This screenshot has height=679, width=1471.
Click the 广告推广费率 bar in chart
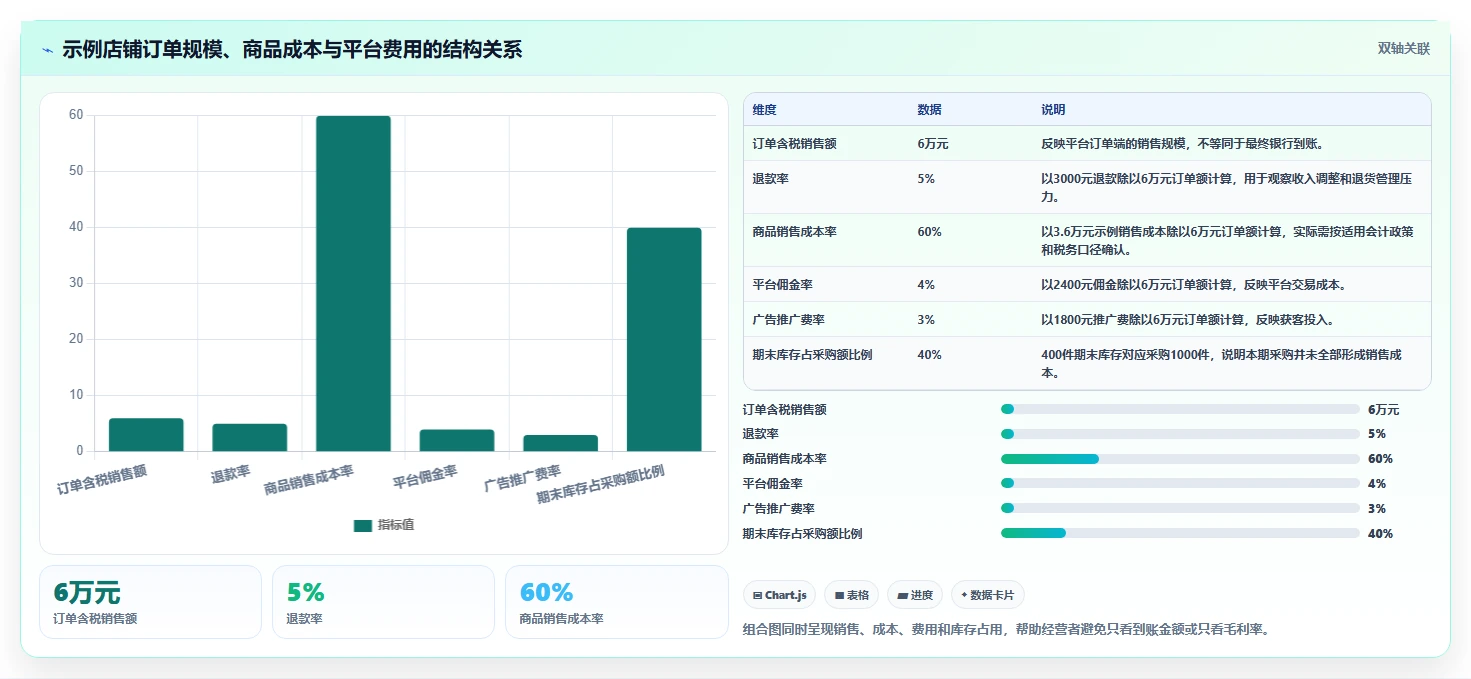560,444
